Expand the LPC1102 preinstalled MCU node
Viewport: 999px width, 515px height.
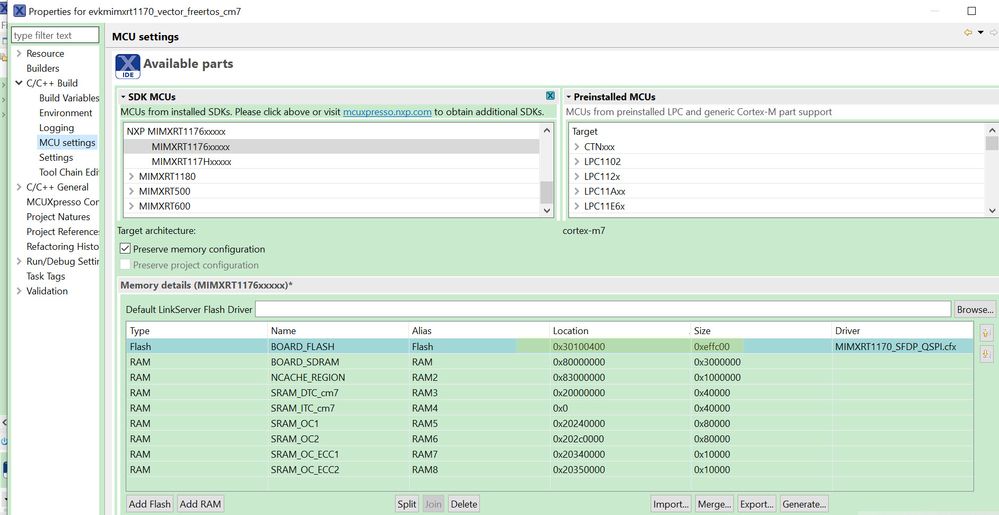pyautogui.click(x=577, y=161)
